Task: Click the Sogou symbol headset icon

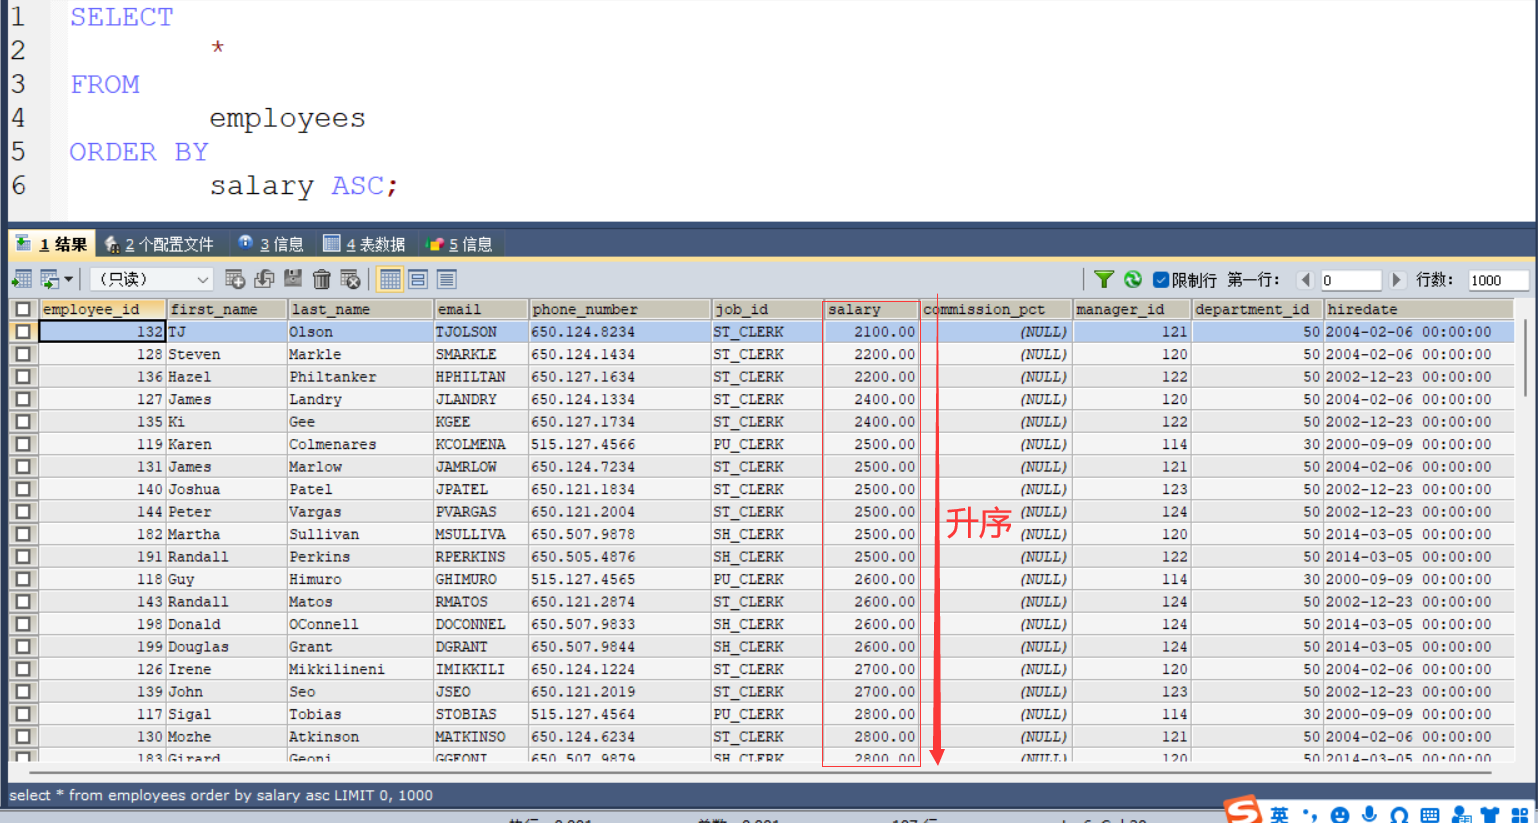Action: coord(1399,815)
